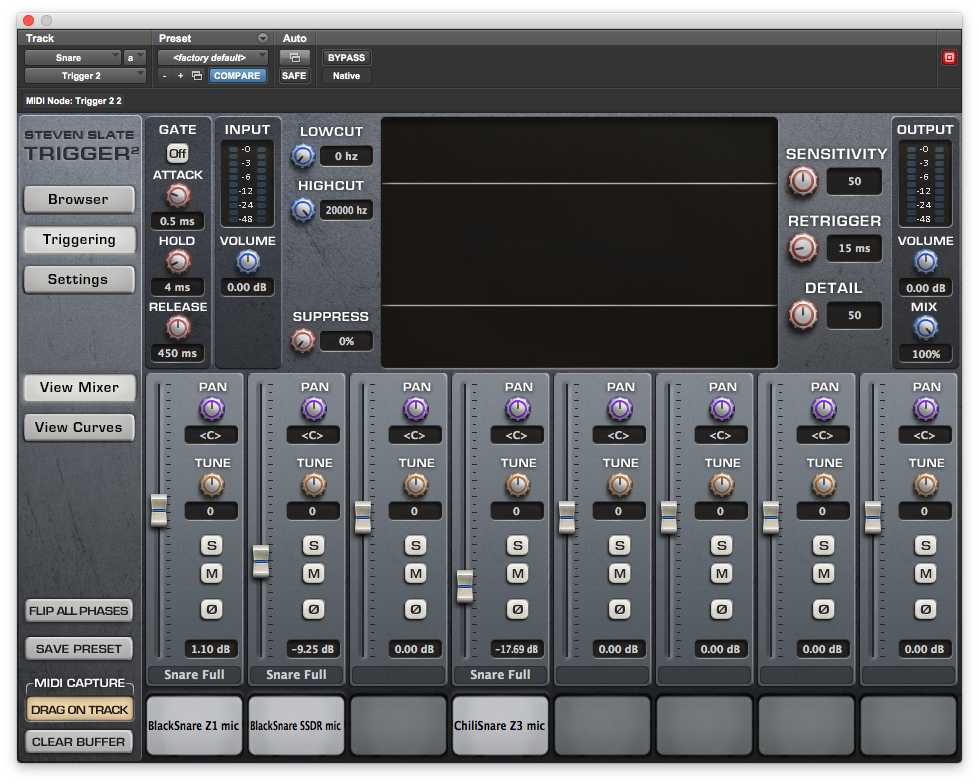The image size is (979, 784).
Task: Open the Snare track selector dropdown
Action: pos(72,58)
